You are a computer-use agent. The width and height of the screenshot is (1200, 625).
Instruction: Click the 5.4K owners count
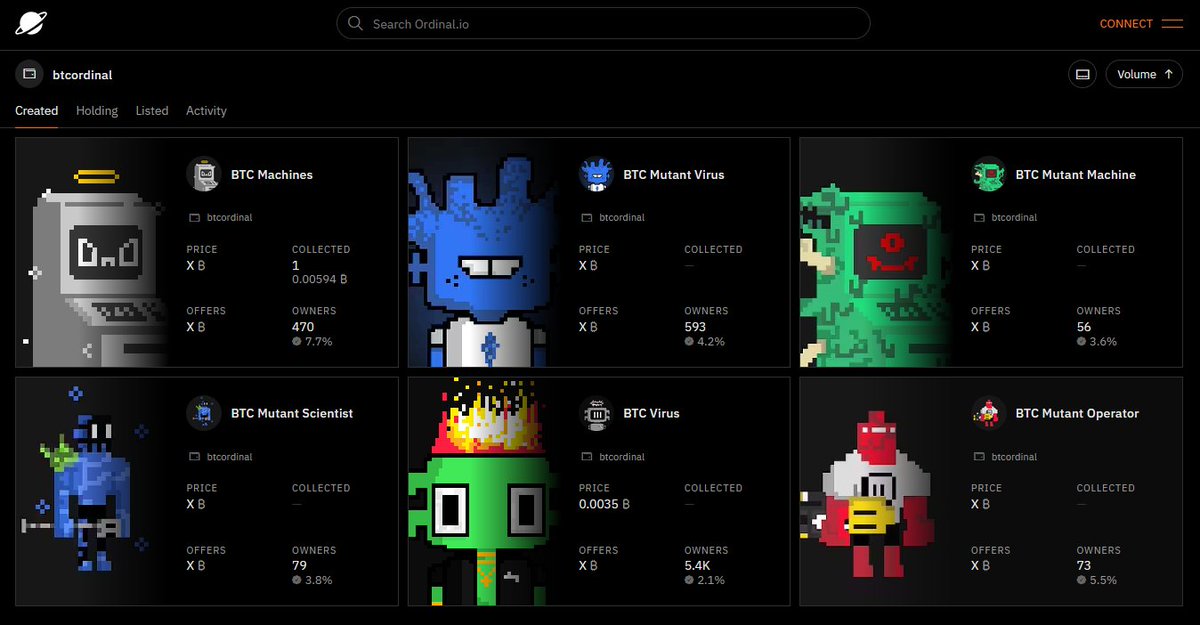tap(698, 565)
